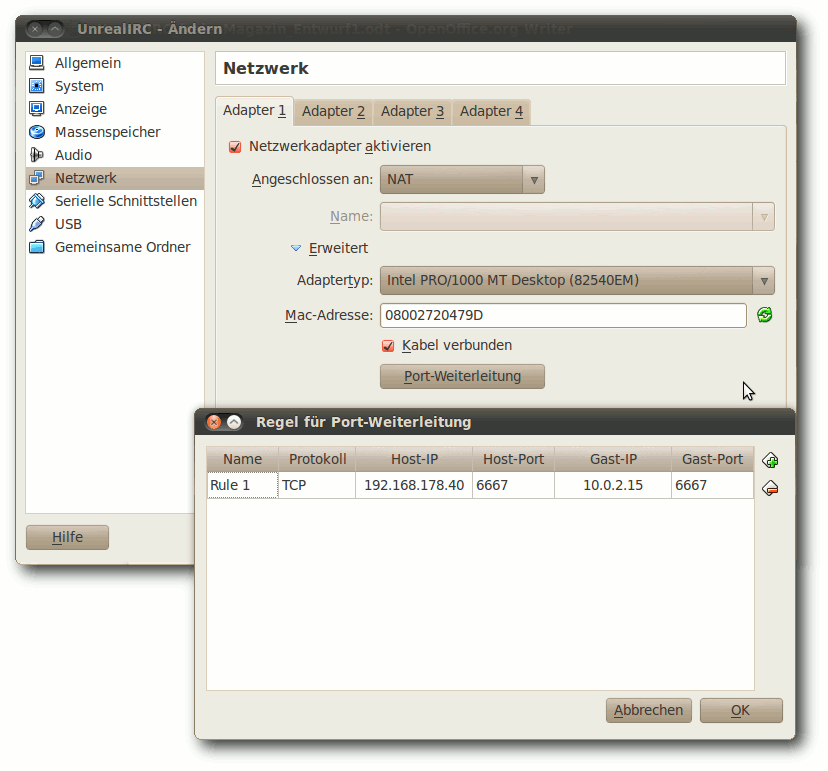The image size is (828, 771).
Task: Click Abbrechen in port forwarding dialog
Action: coord(648,710)
